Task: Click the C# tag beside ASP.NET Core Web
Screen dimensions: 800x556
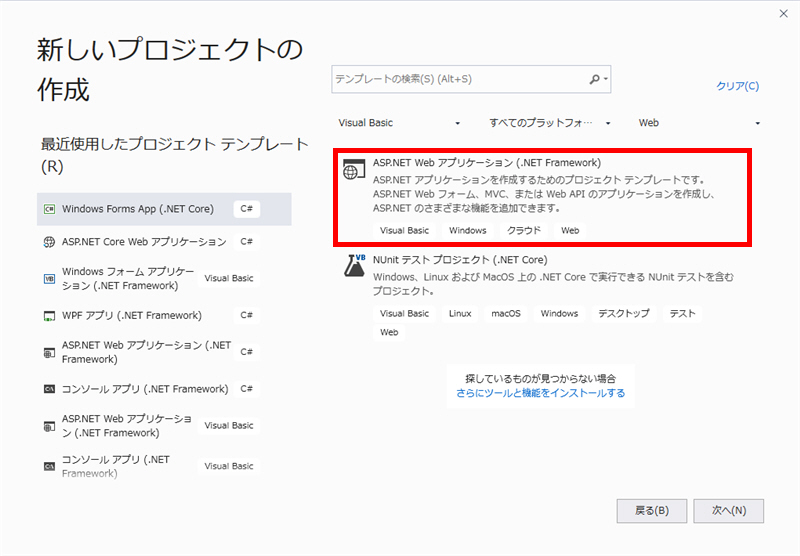Action: (x=247, y=242)
